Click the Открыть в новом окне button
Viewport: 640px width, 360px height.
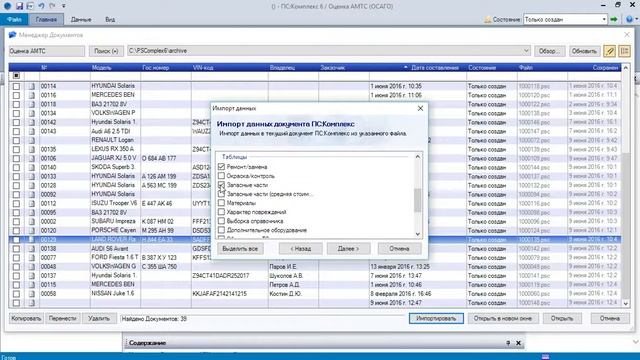click(x=503, y=318)
